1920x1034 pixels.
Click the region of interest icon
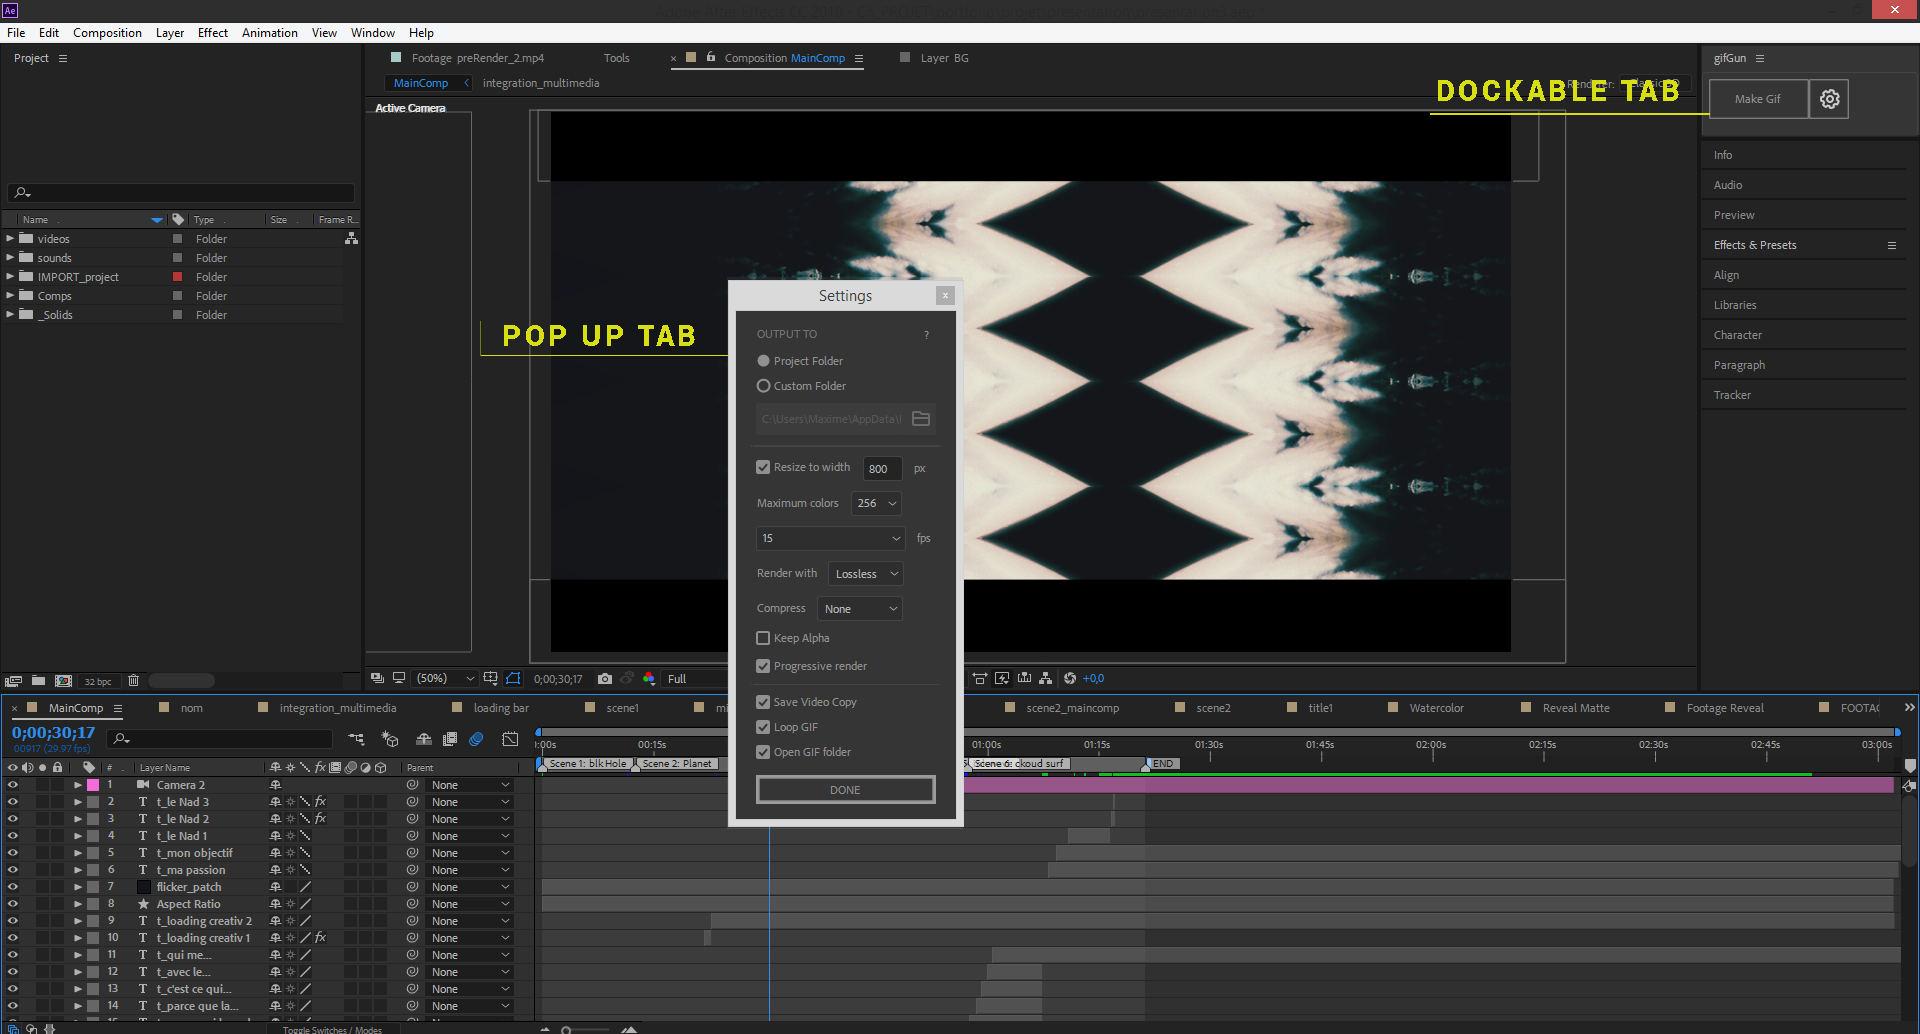(490, 679)
